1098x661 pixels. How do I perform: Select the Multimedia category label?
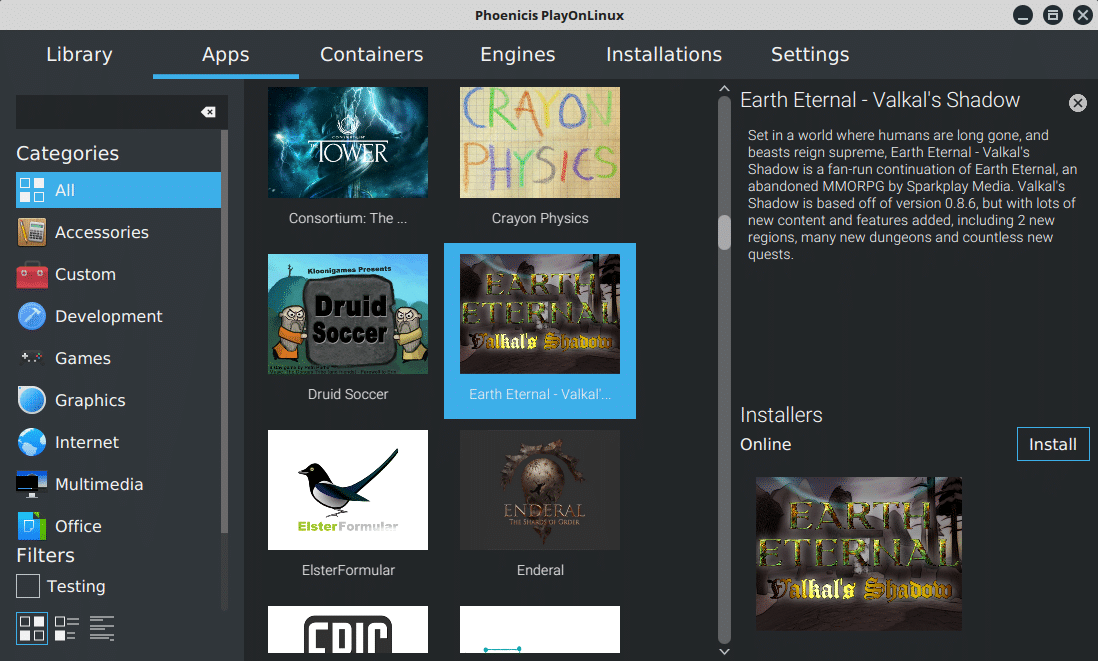[99, 485]
